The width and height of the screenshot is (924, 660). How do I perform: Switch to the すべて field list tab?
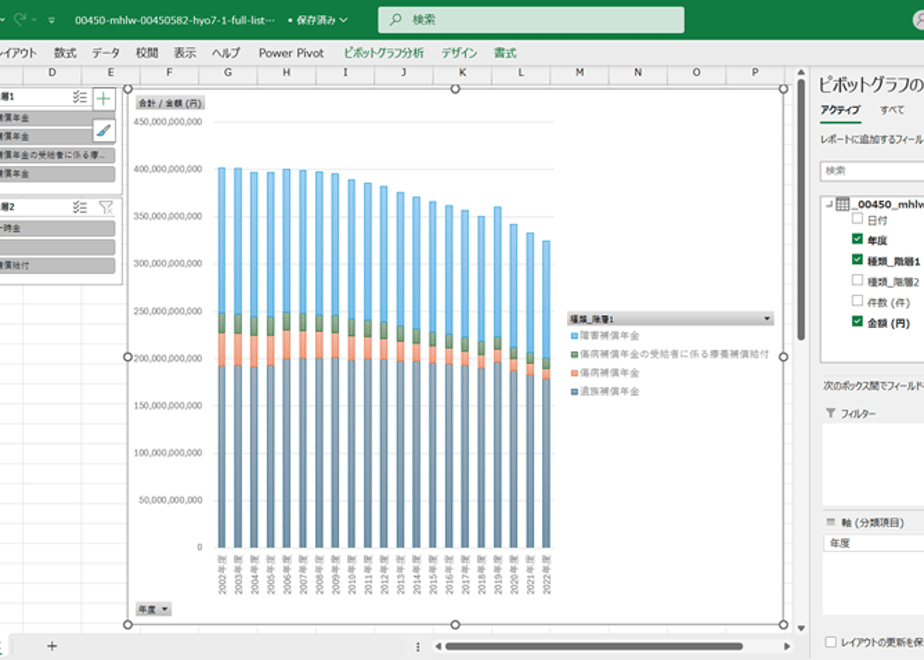[x=892, y=110]
